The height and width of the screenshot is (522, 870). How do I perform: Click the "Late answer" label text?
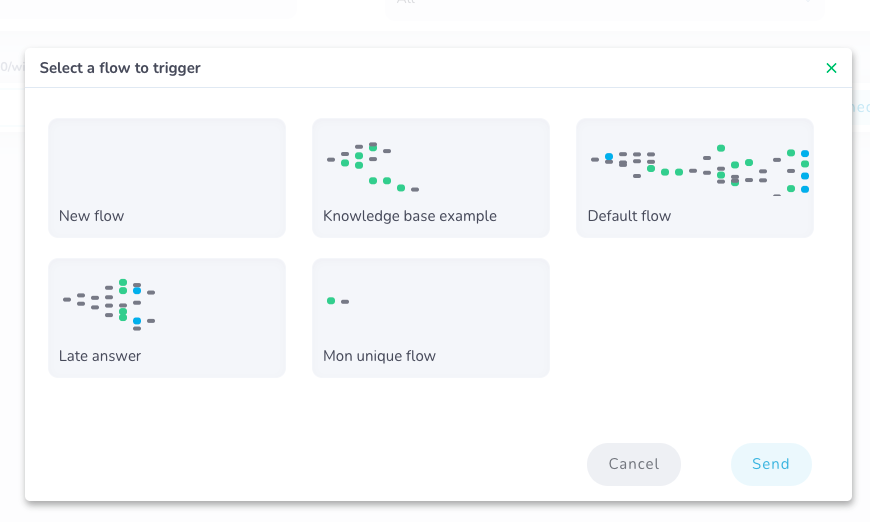(100, 356)
